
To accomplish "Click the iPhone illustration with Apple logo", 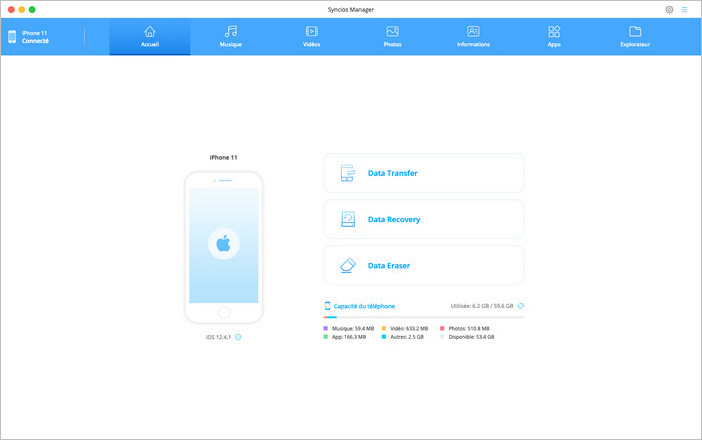I will [x=223, y=248].
